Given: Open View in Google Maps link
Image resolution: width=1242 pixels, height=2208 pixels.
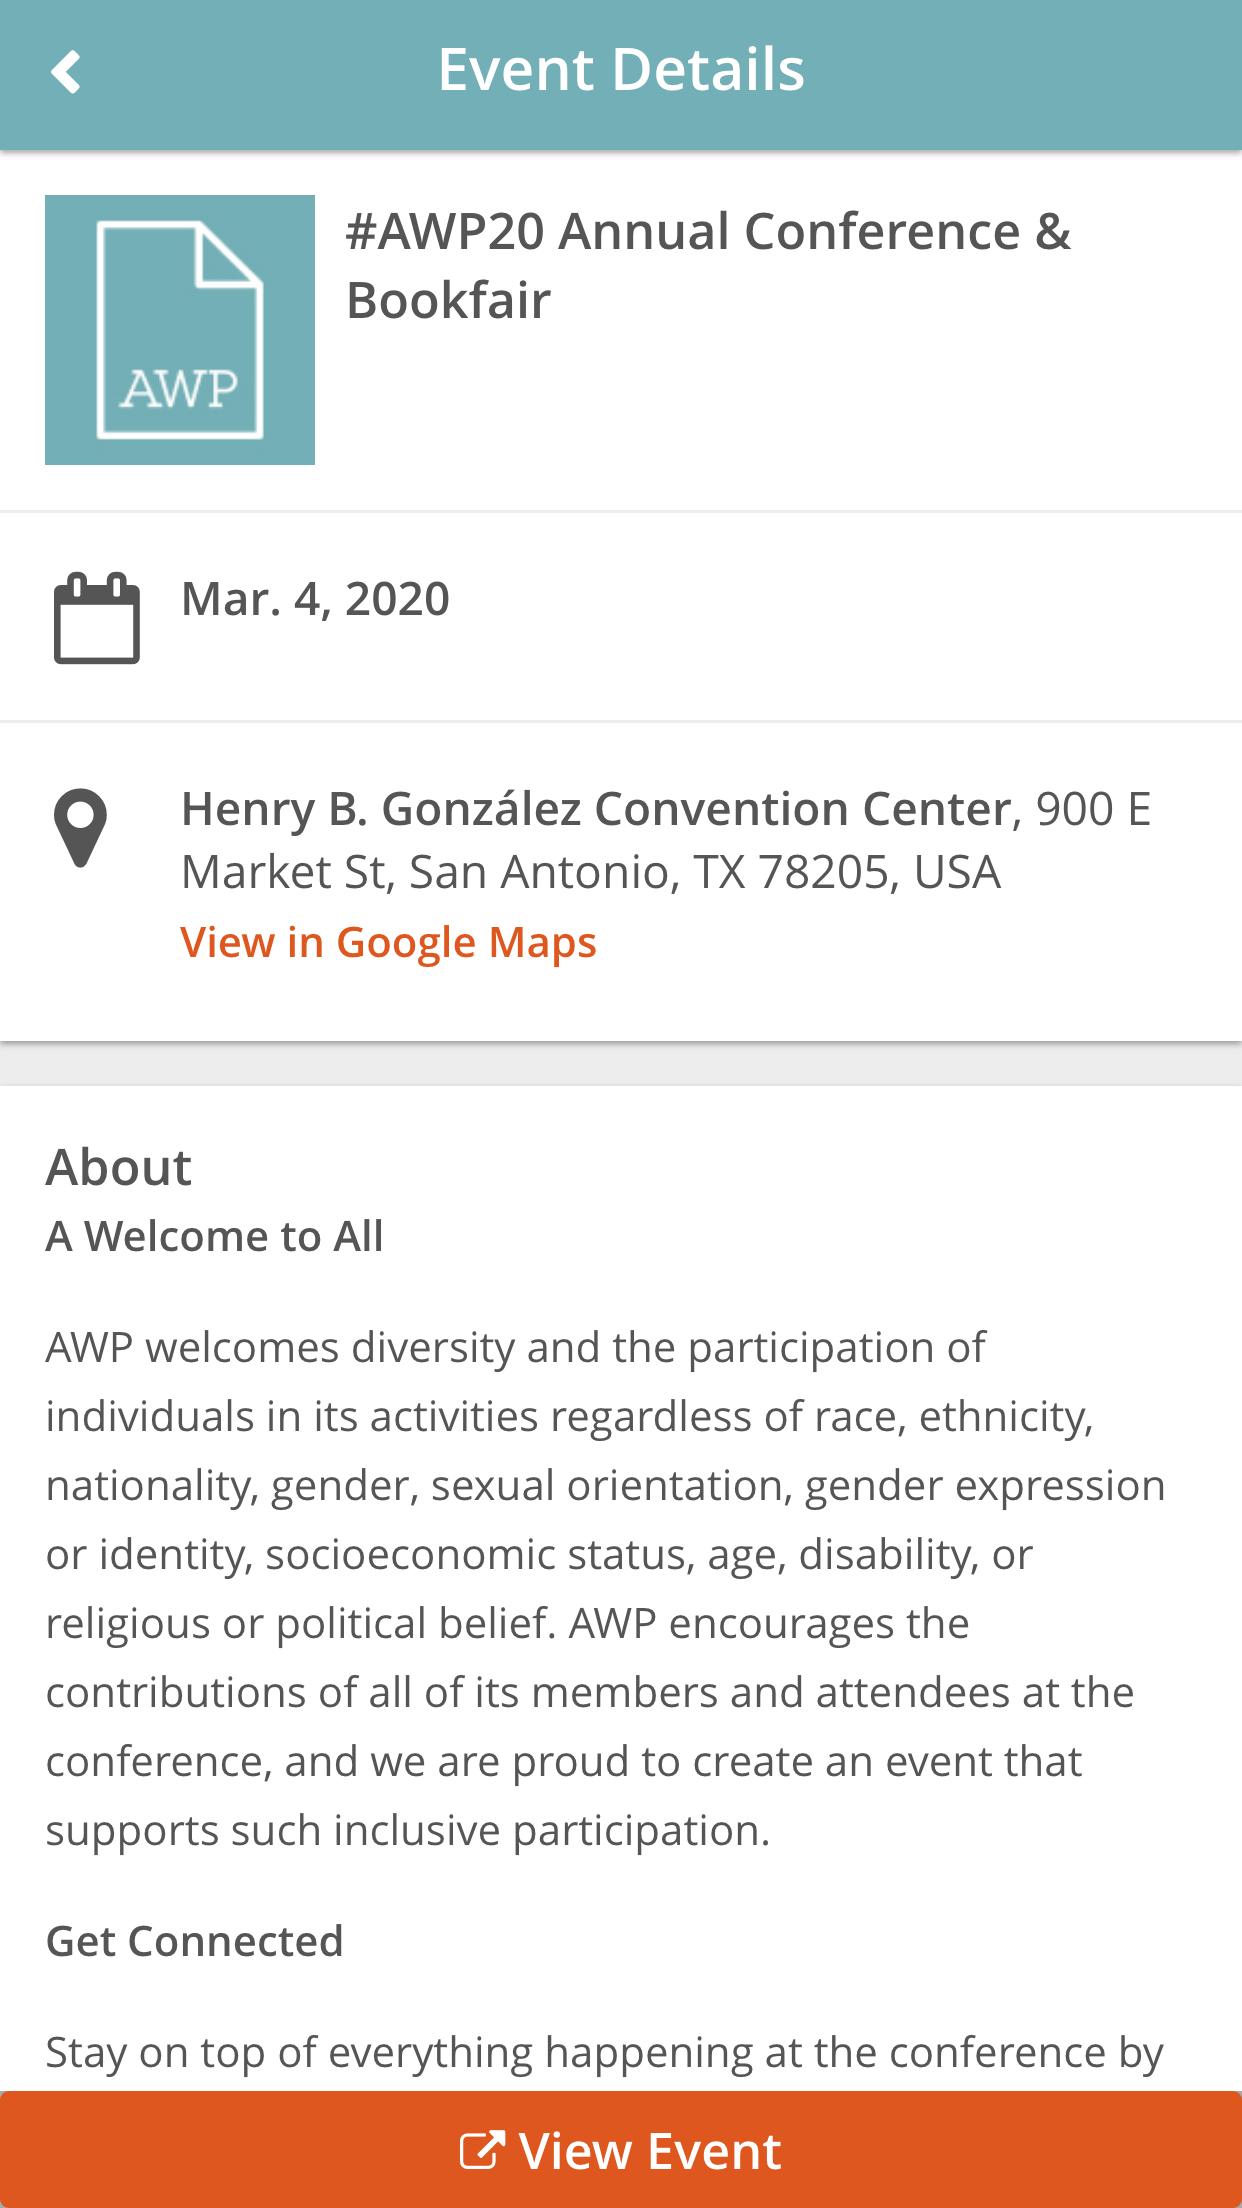Looking at the screenshot, I should [x=388, y=942].
